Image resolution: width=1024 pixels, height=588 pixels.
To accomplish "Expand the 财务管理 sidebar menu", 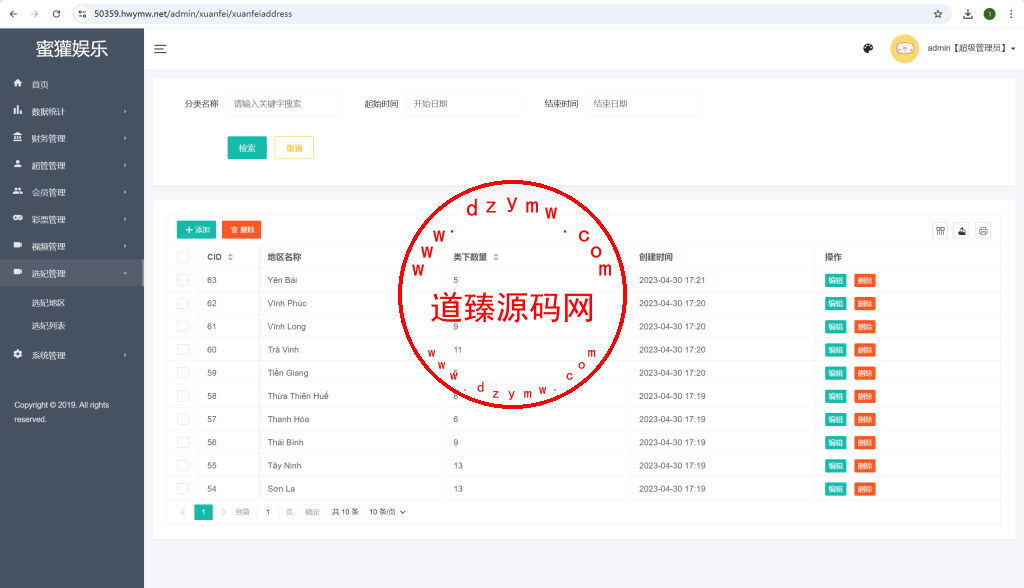I will (x=72, y=139).
